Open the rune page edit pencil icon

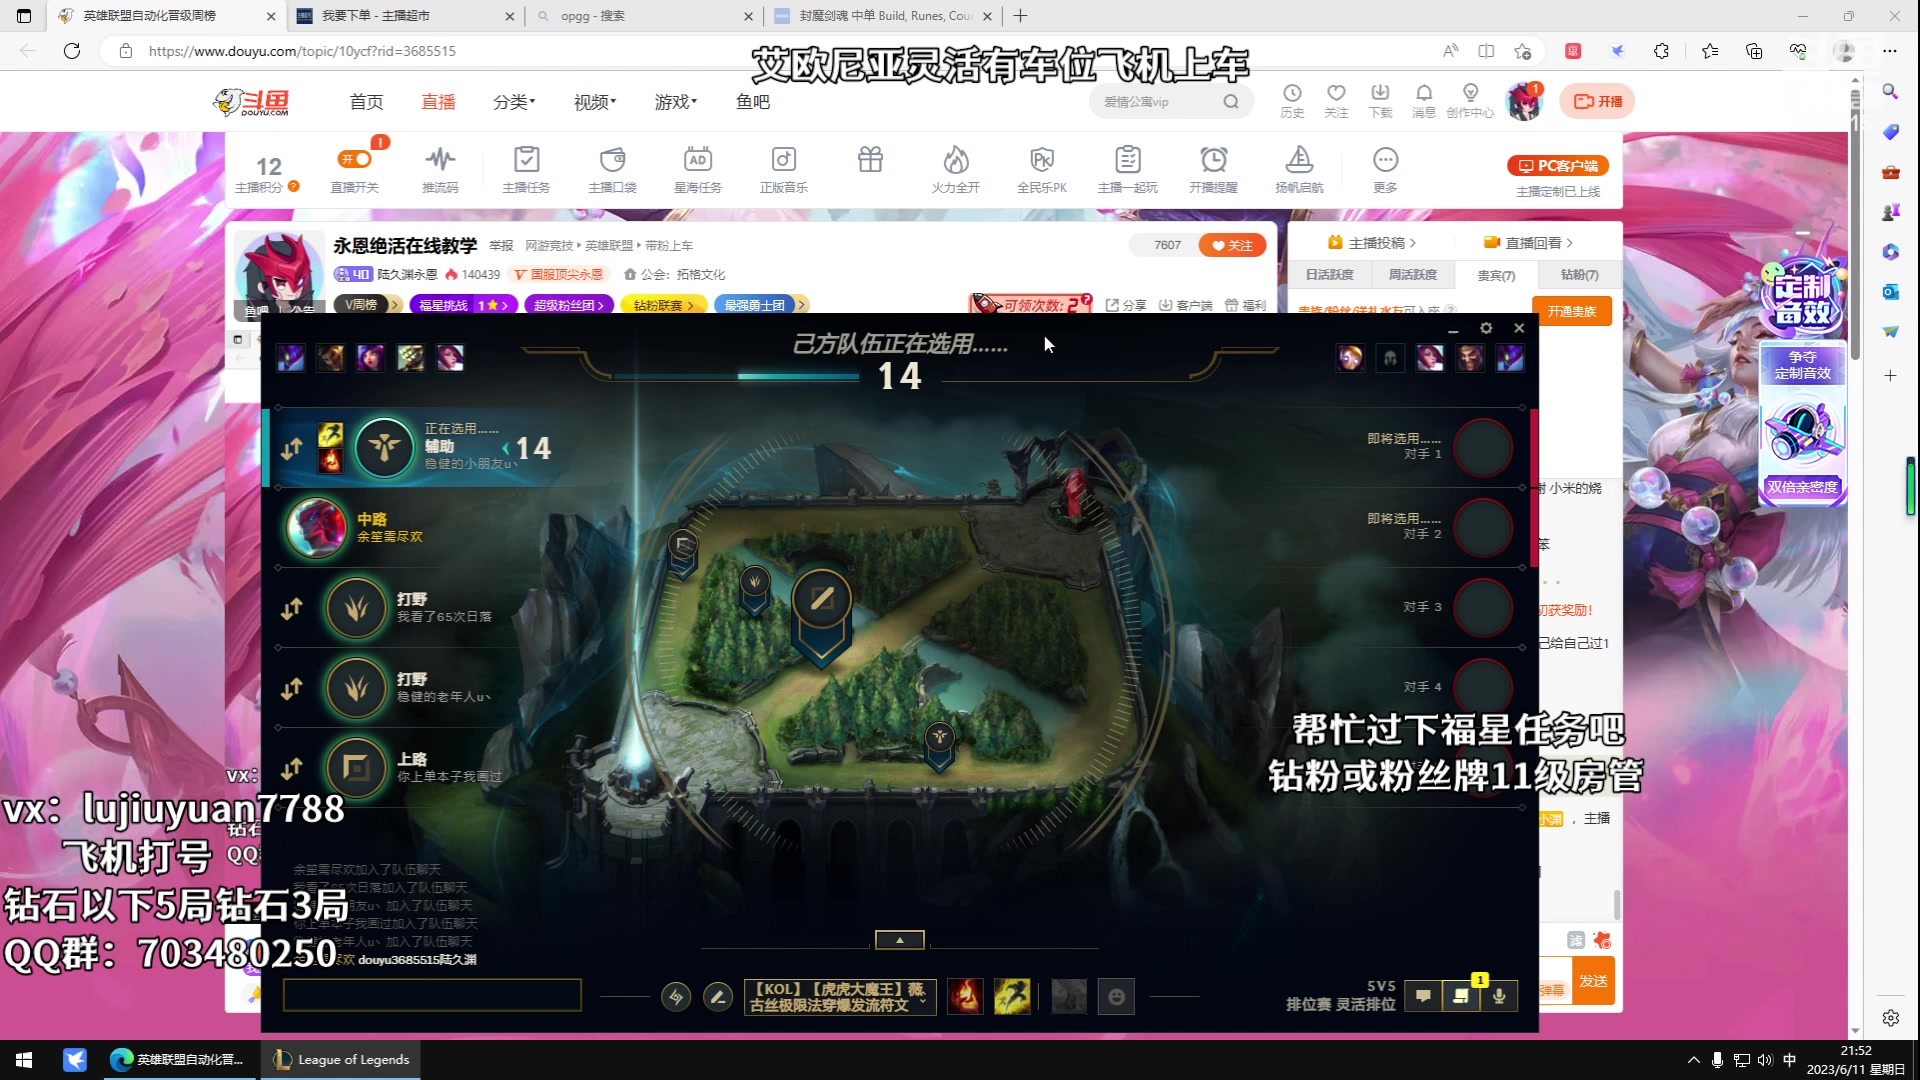[x=718, y=997]
